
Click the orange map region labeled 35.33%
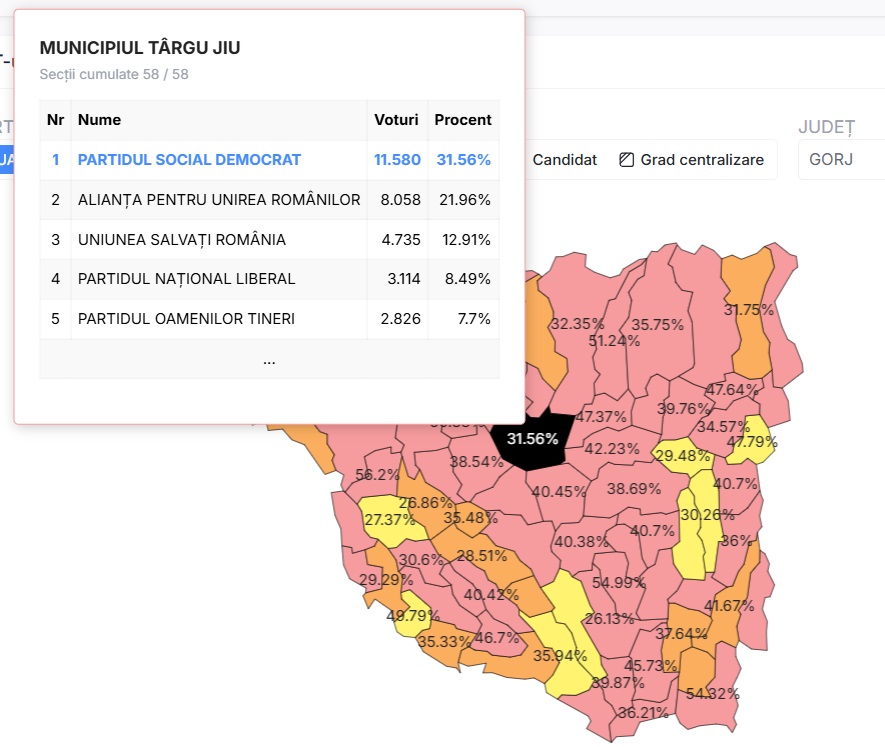(443, 644)
